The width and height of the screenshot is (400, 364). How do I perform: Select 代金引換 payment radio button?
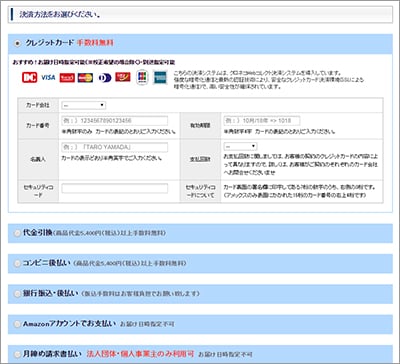coord(17,233)
